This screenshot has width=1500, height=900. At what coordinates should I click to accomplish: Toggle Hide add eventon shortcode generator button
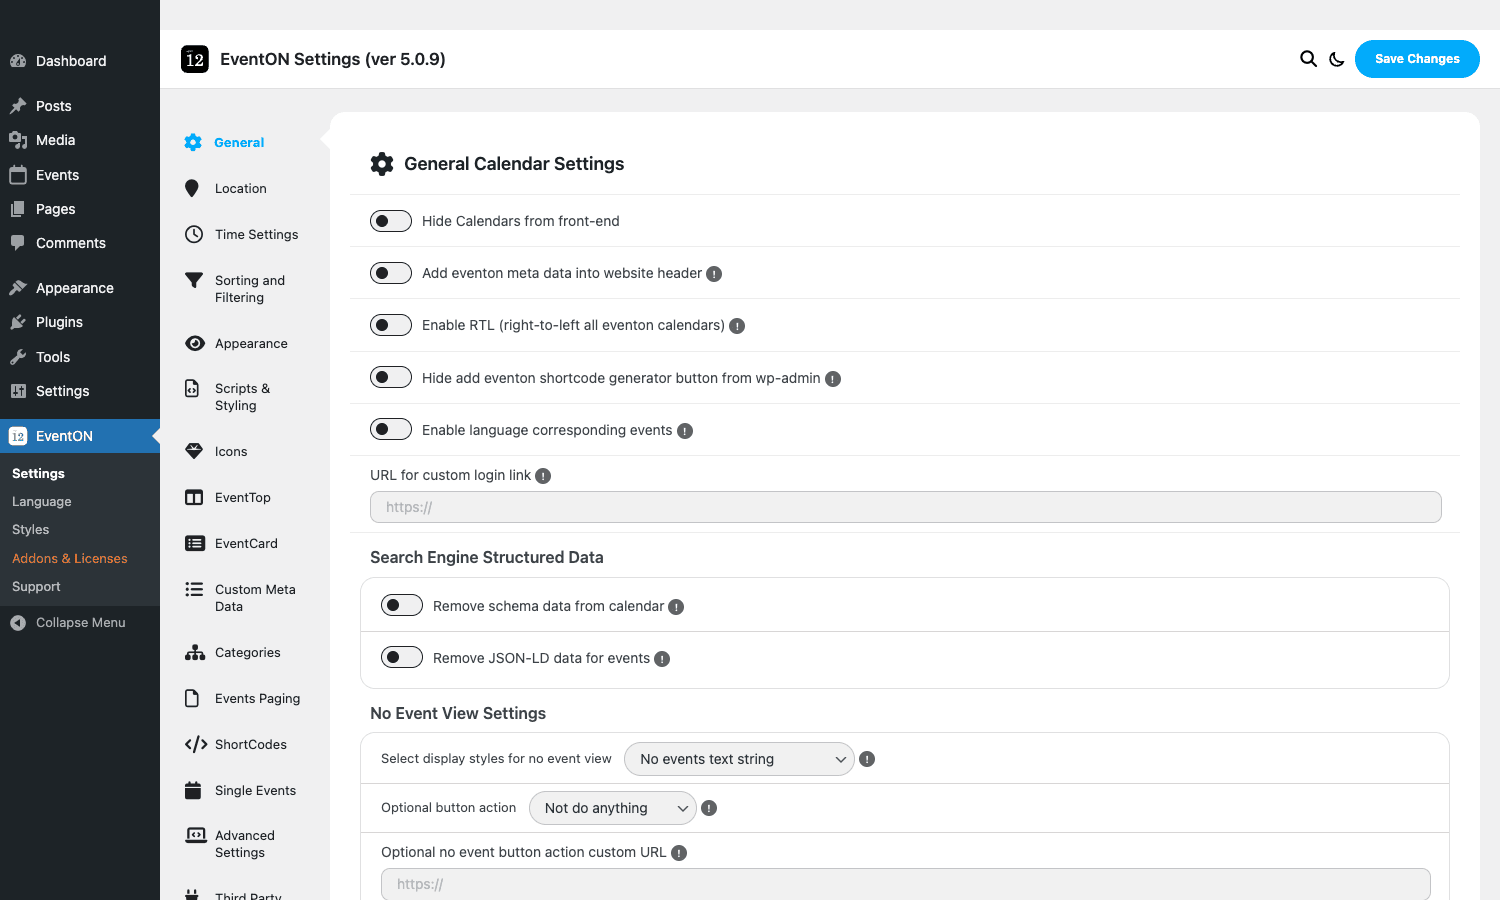click(x=391, y=377)
